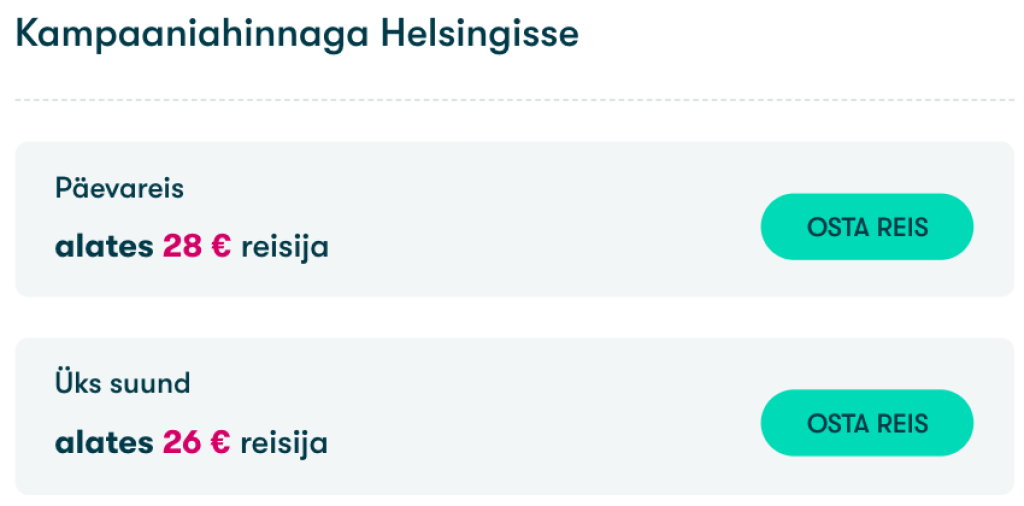Click the Kampaaniahinnaga Helsingisse heading
Screen dimensions: 1024x506
[x=297, y=35]
